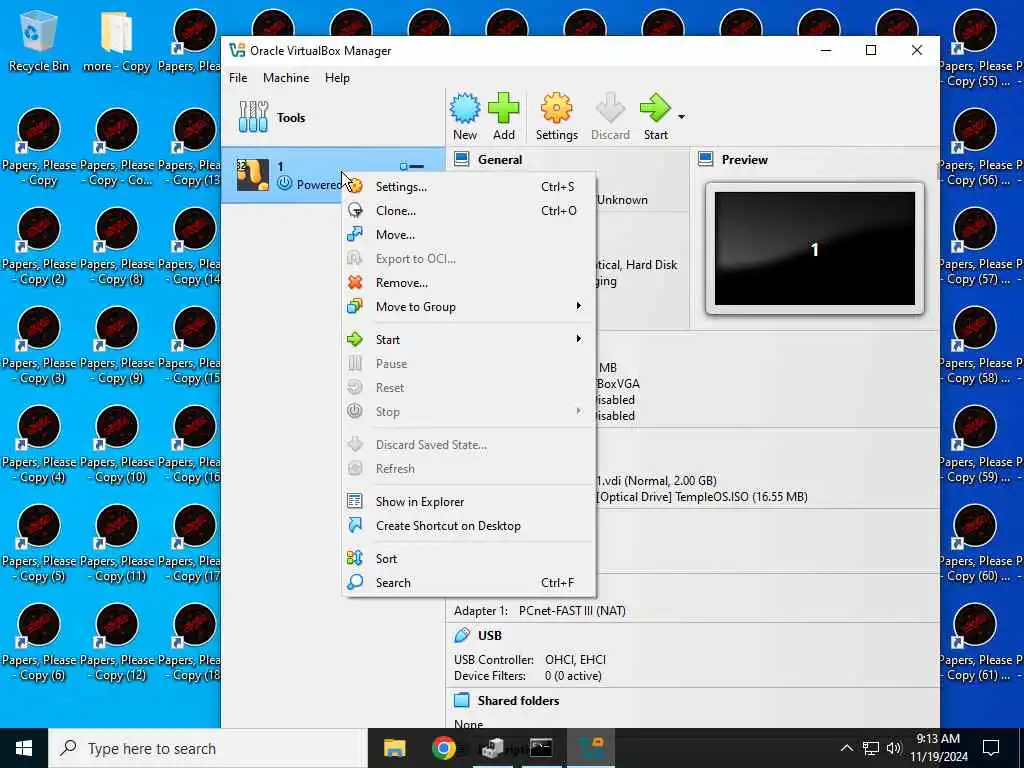Select the 'Papers, Please - Copy (12)' shortcut

(x=117, y=643)
